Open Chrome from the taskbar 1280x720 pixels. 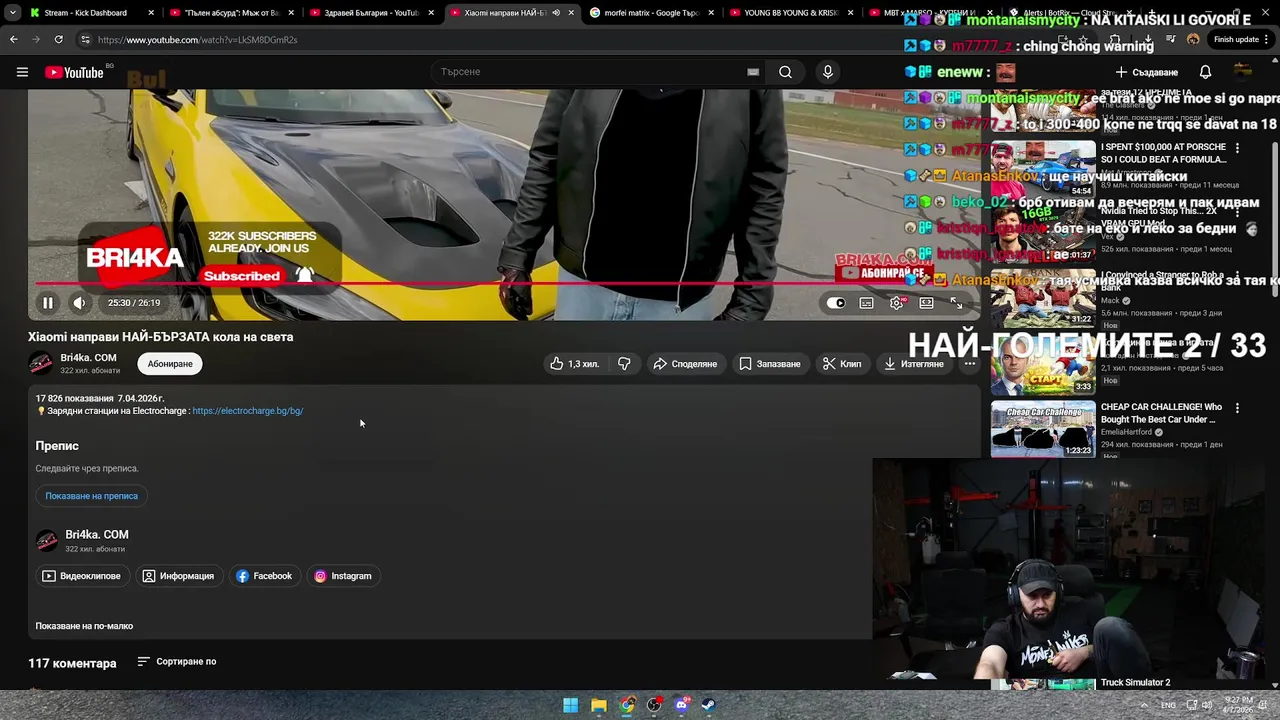click(626, 705)
